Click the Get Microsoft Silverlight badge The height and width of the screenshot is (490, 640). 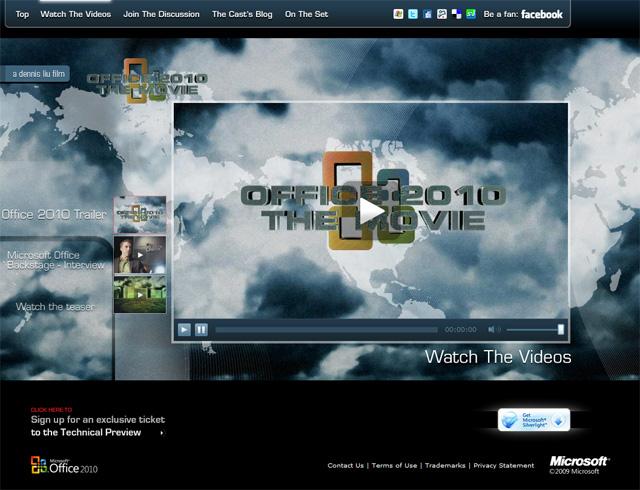534,420
